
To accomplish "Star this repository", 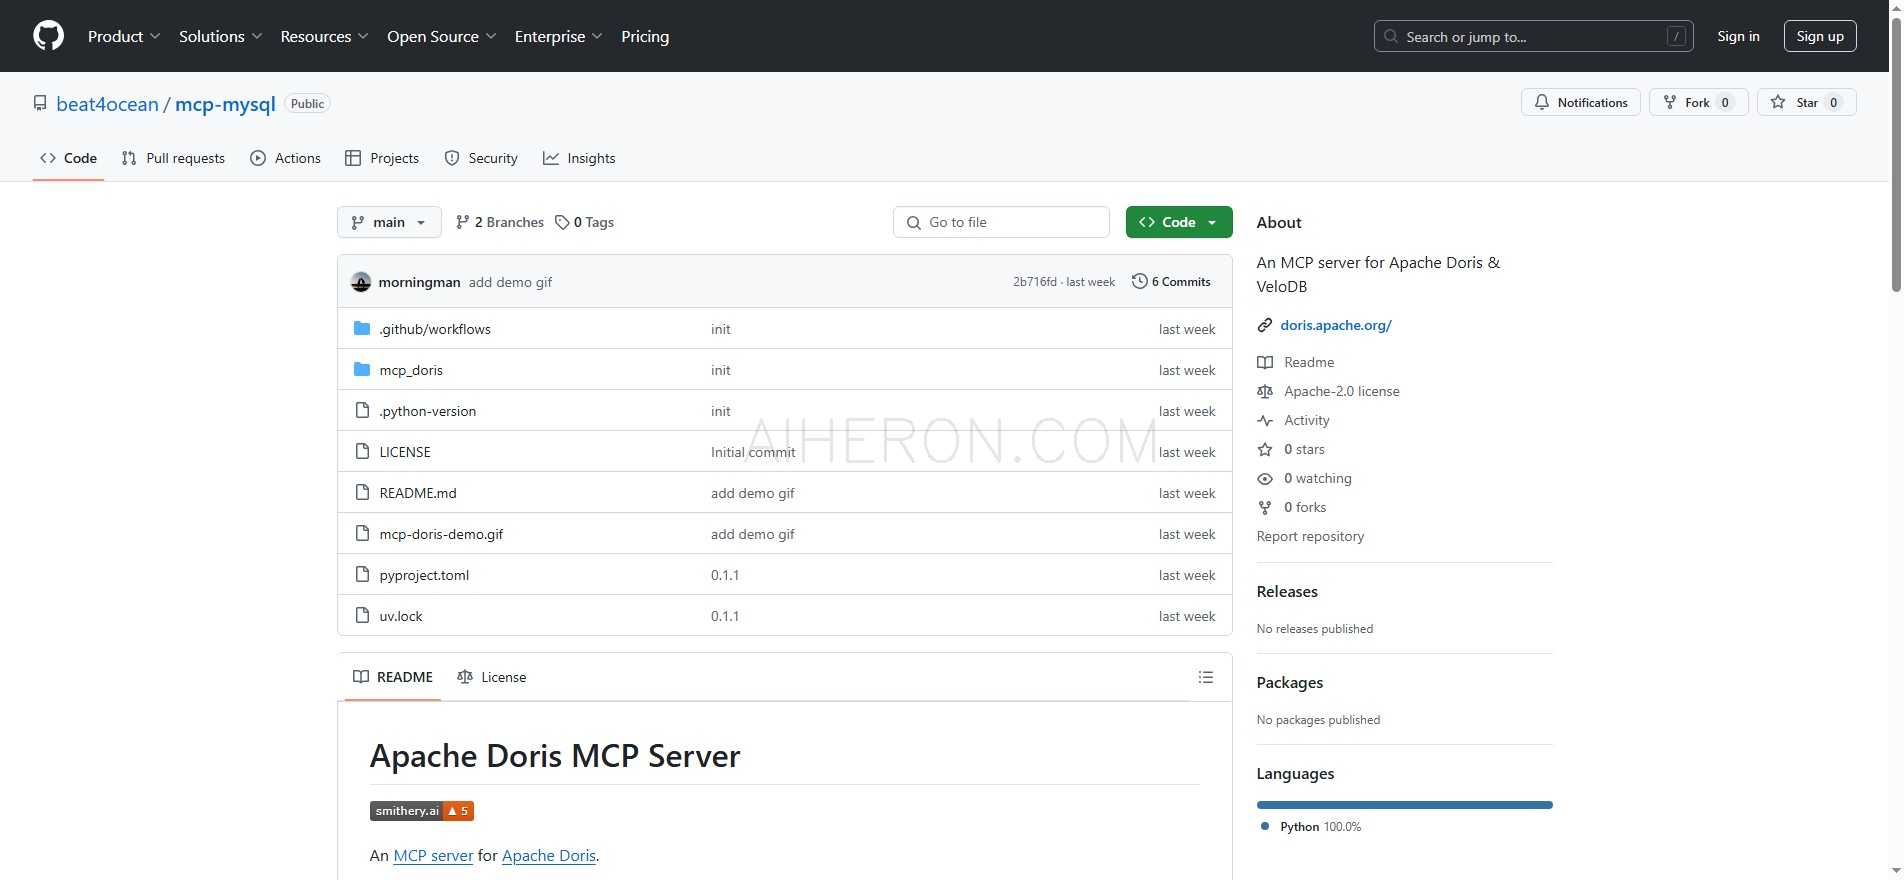I will 1806,102.
